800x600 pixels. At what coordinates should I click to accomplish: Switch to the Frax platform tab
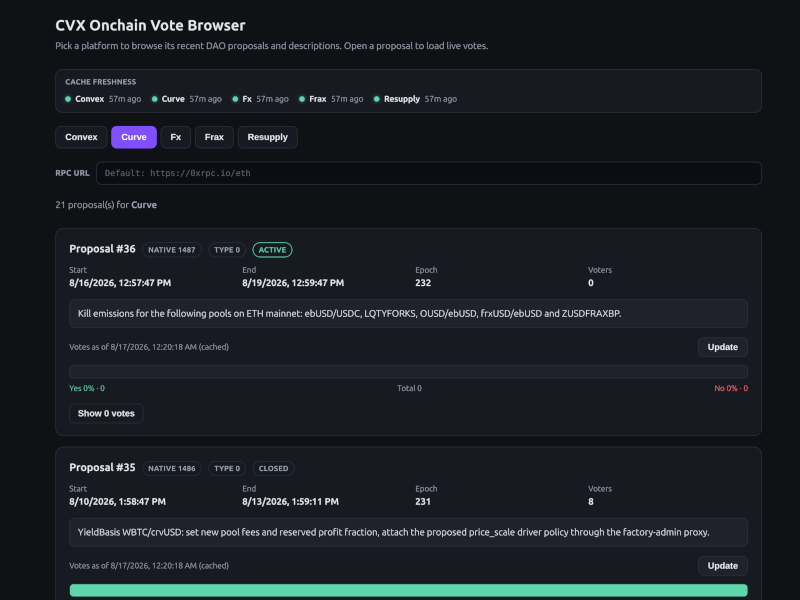[x=214, y=137]
